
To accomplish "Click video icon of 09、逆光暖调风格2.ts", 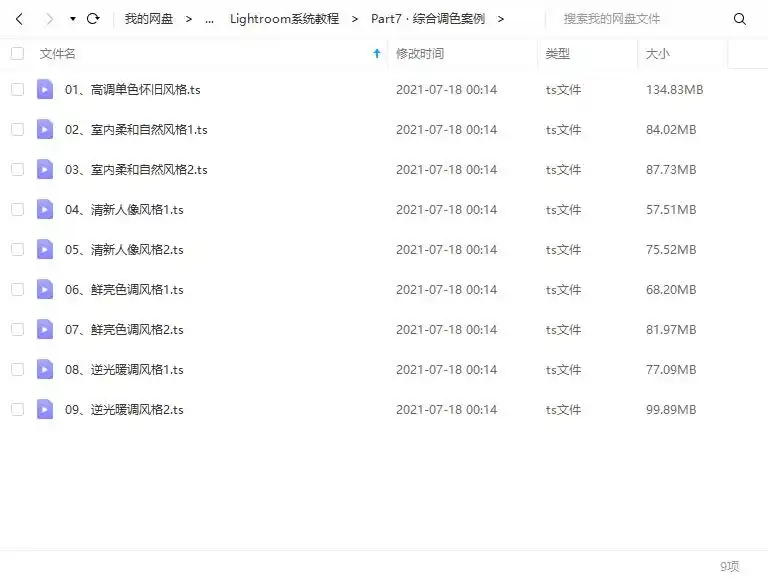I will click(x=45, y=409).
